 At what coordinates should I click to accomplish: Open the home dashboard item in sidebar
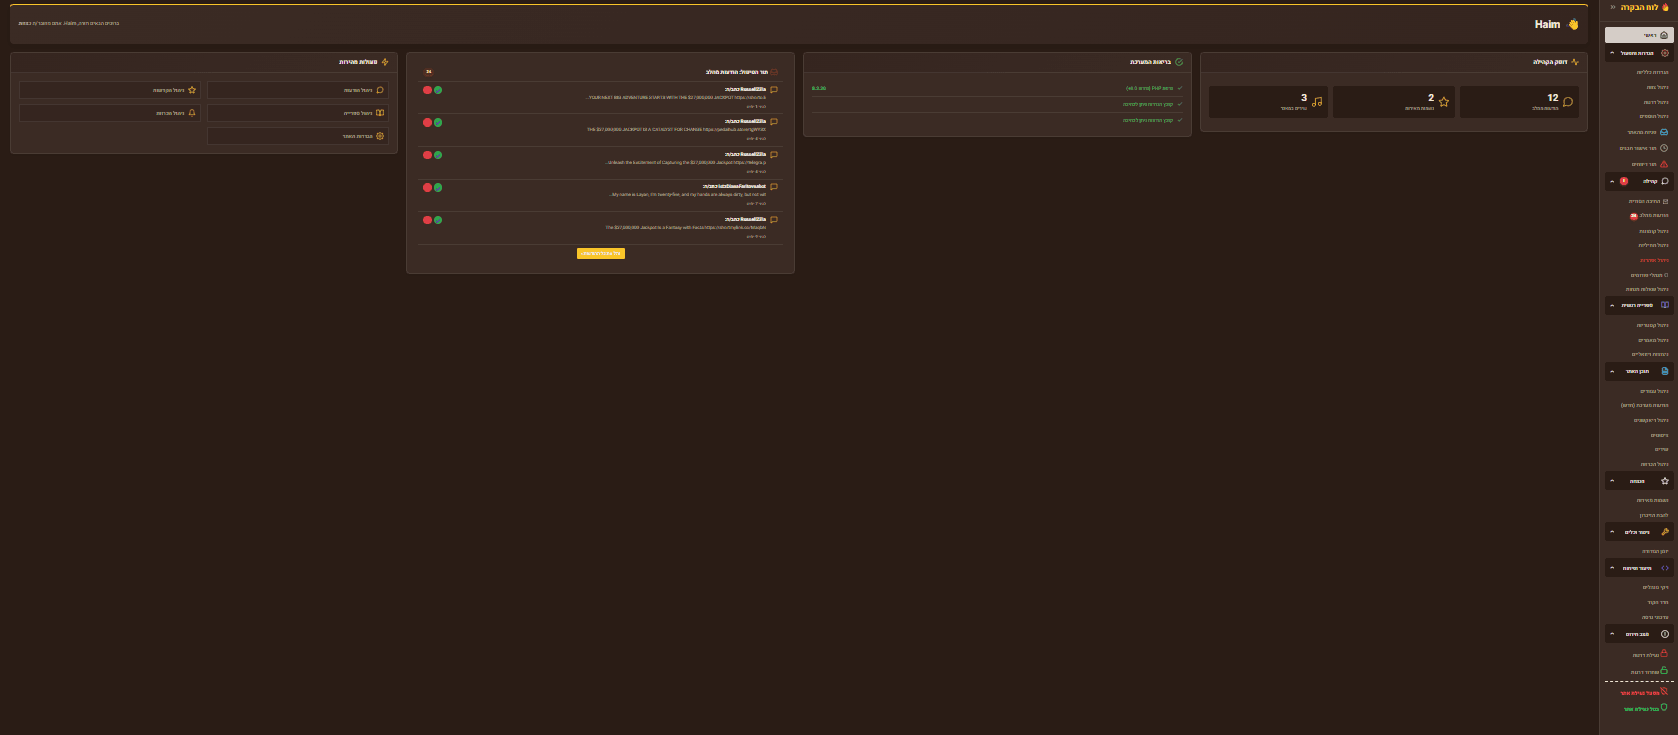[1639, 35]
